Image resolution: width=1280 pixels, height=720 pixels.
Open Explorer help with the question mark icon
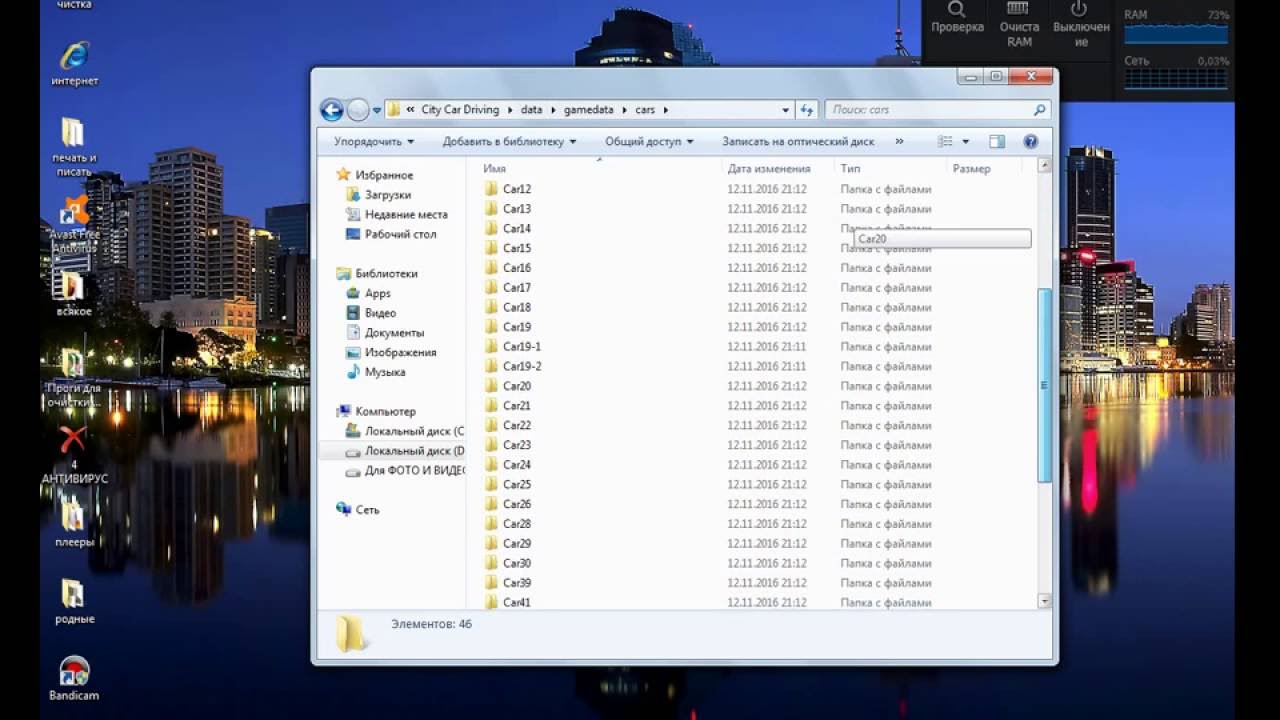pos(1031,142)
